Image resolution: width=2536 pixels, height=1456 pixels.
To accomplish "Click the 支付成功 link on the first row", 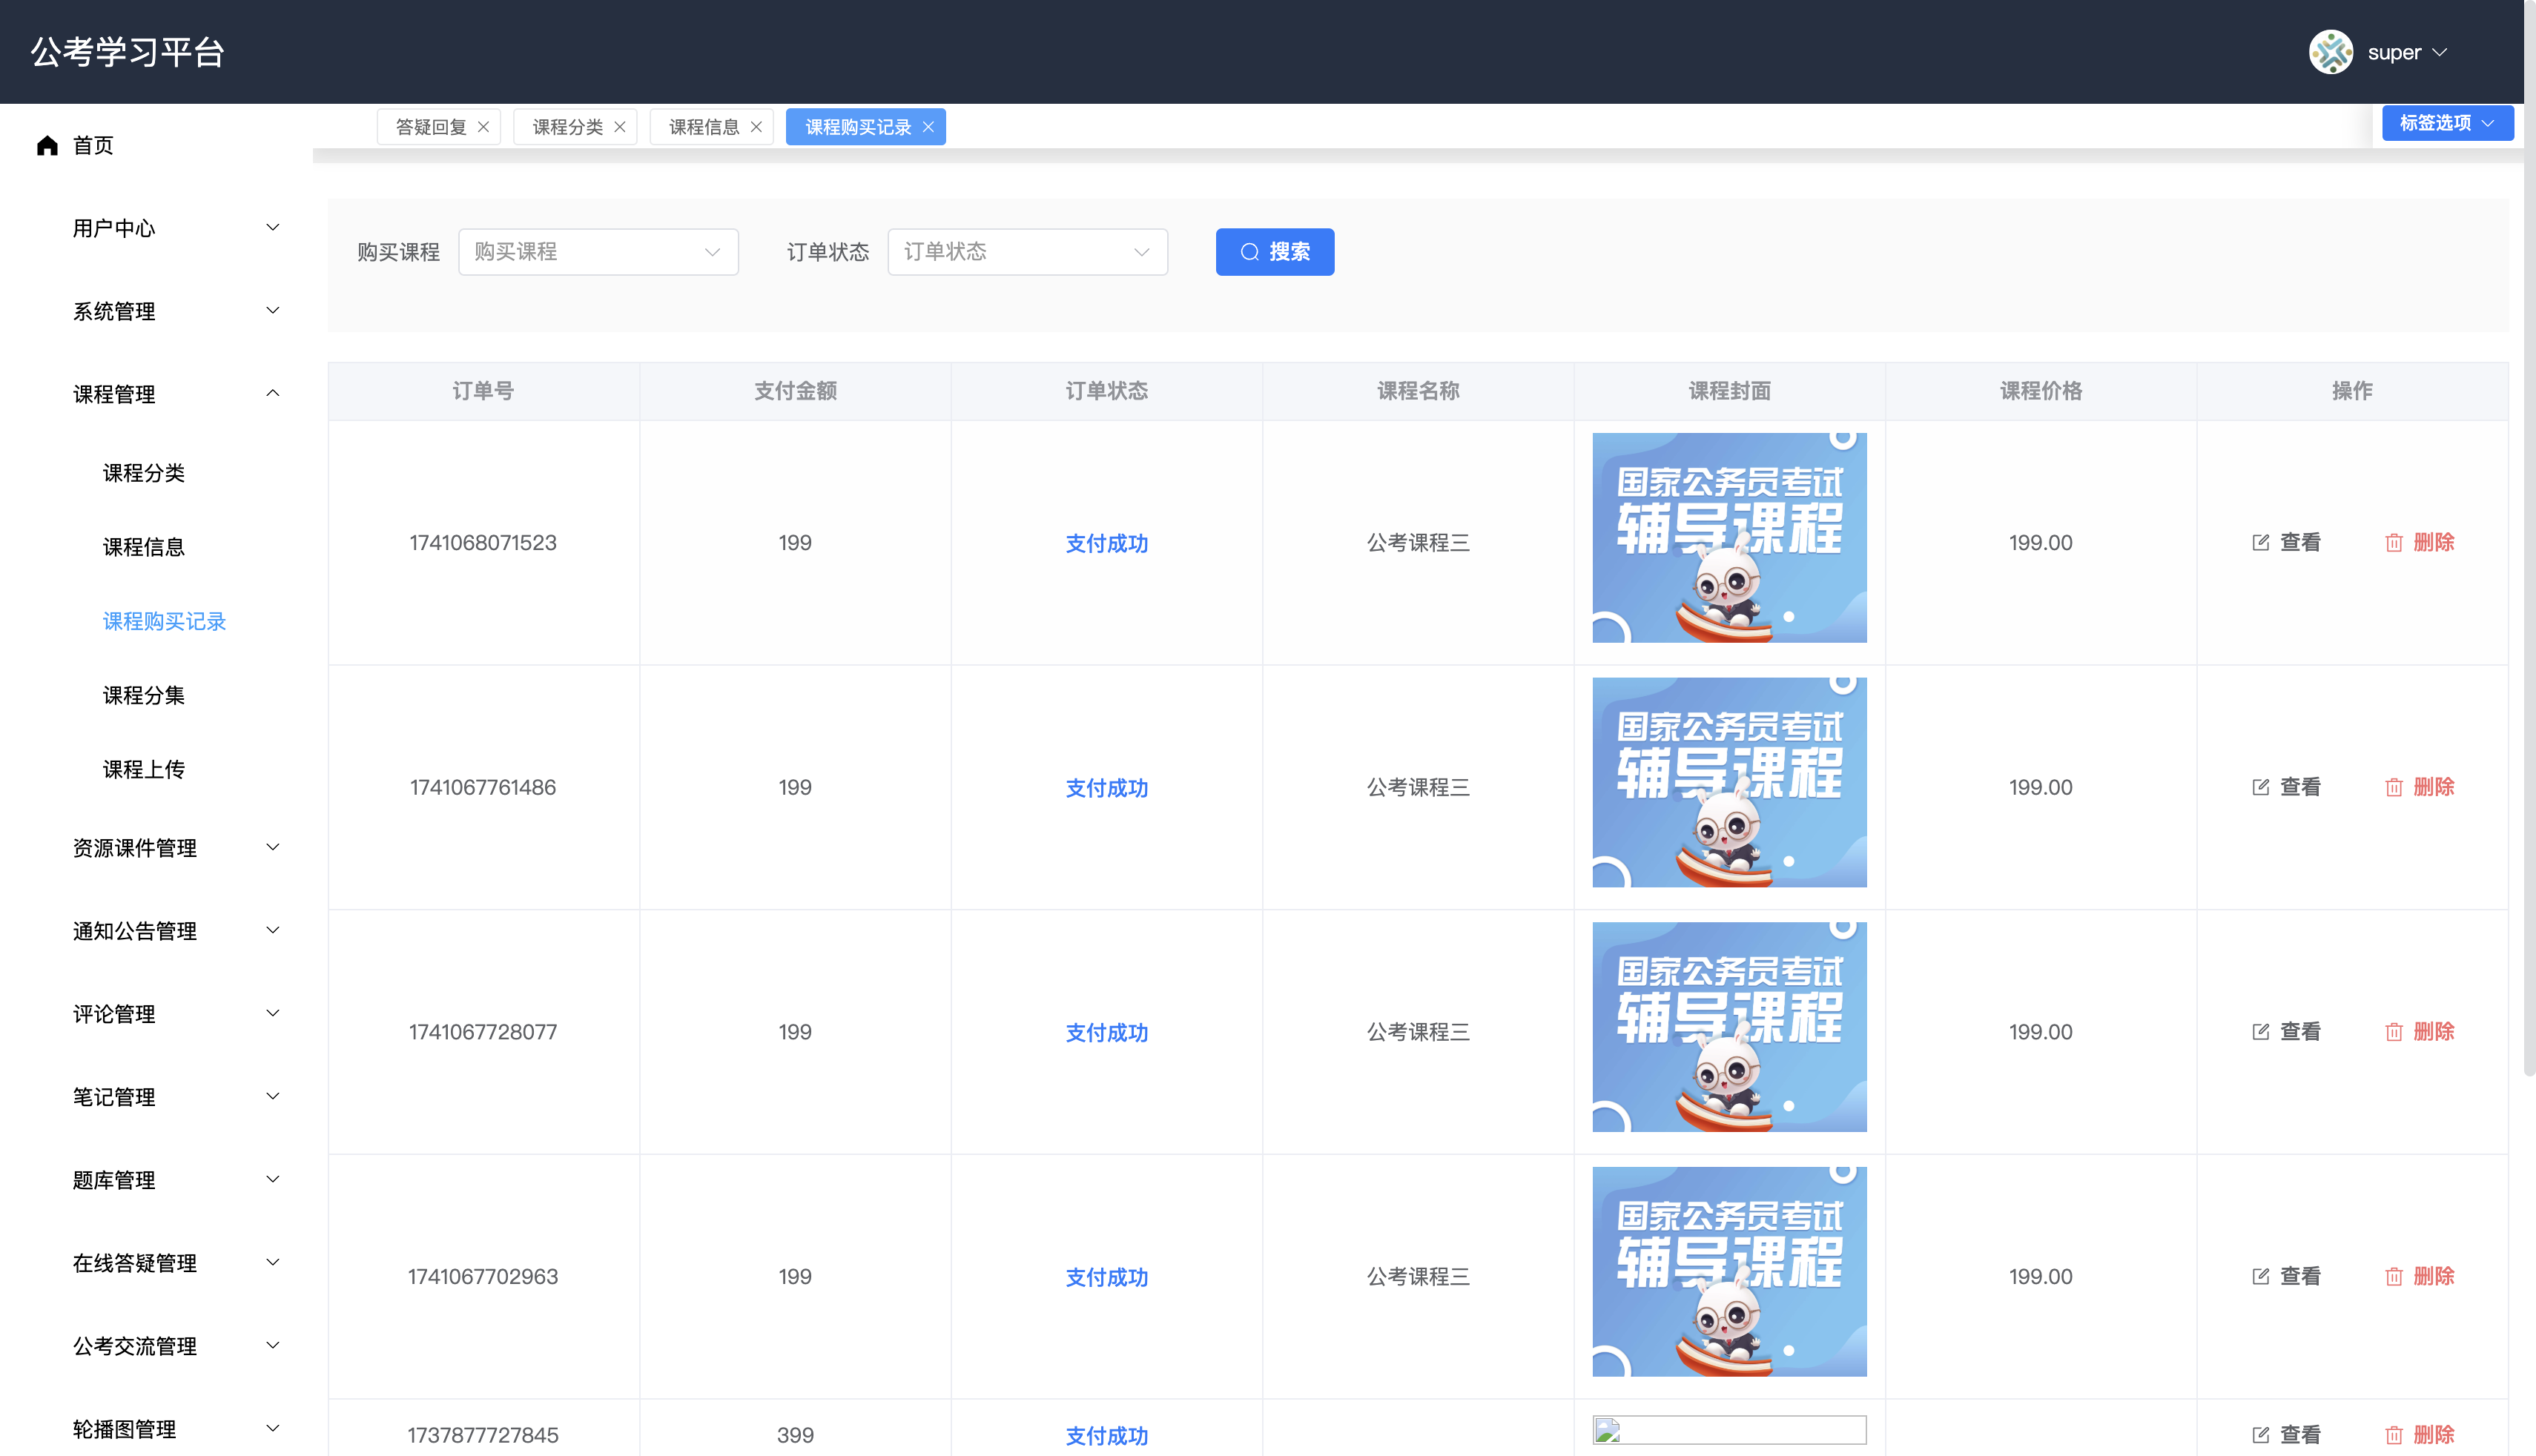I will point(1106,543).
